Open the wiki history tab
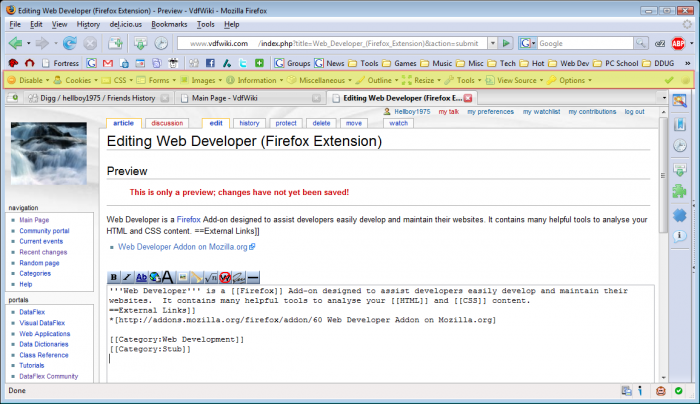Screen dimensions: 700x404 (250, 123)
